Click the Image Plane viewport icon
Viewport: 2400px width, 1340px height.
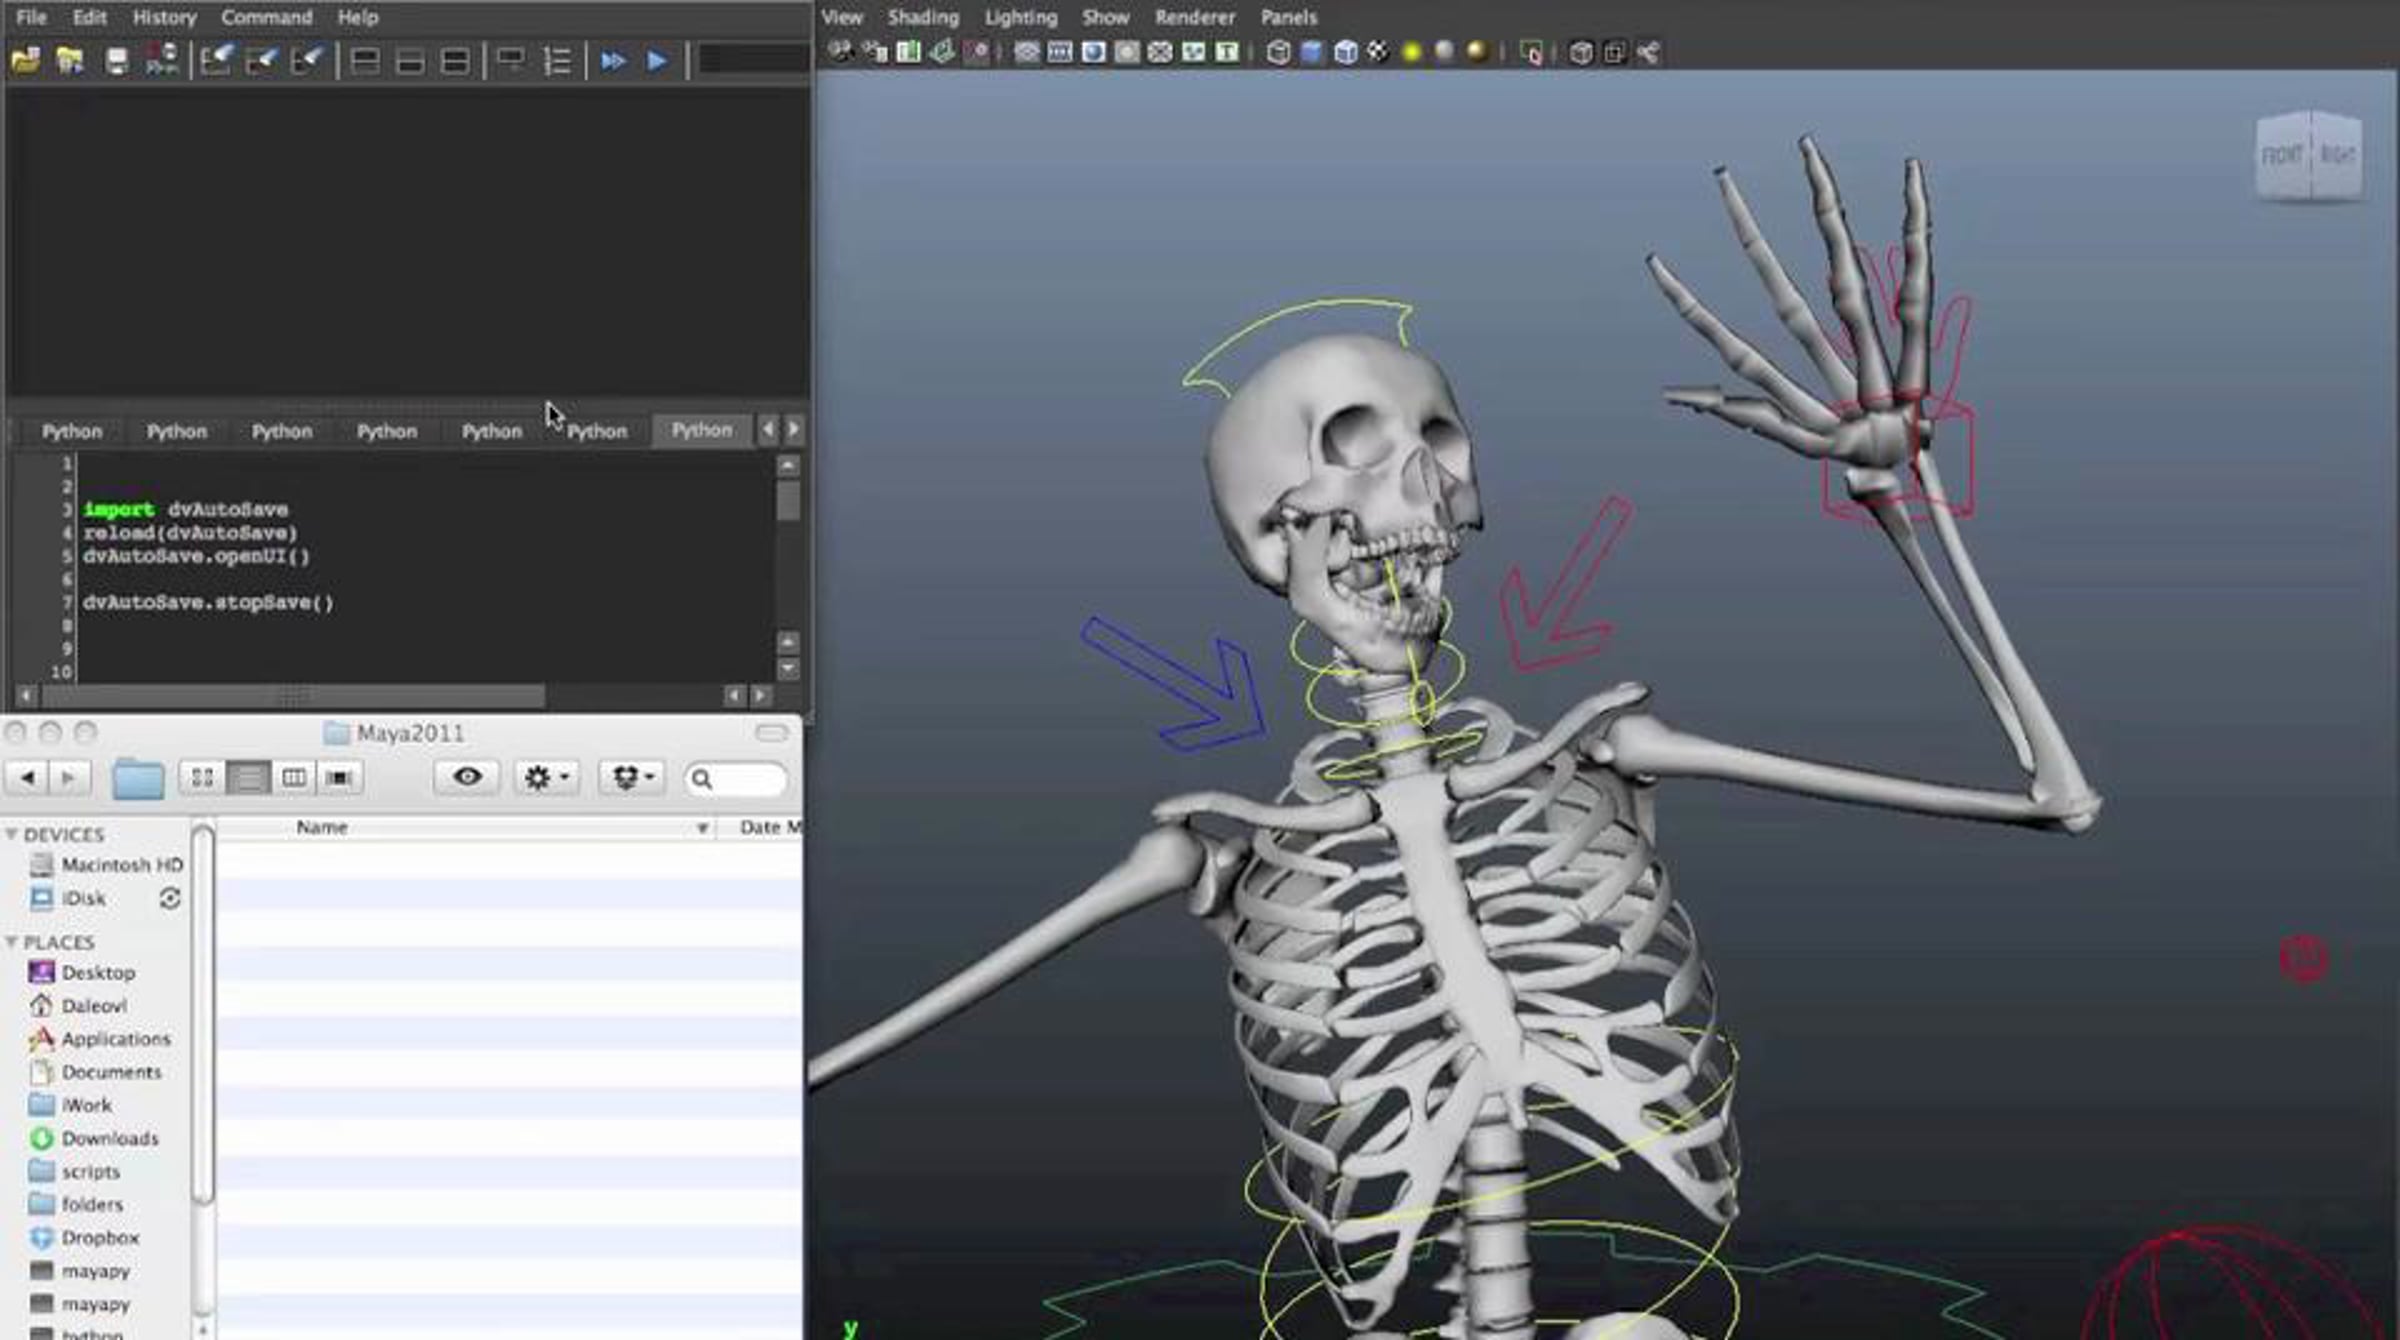pos(942,51)
